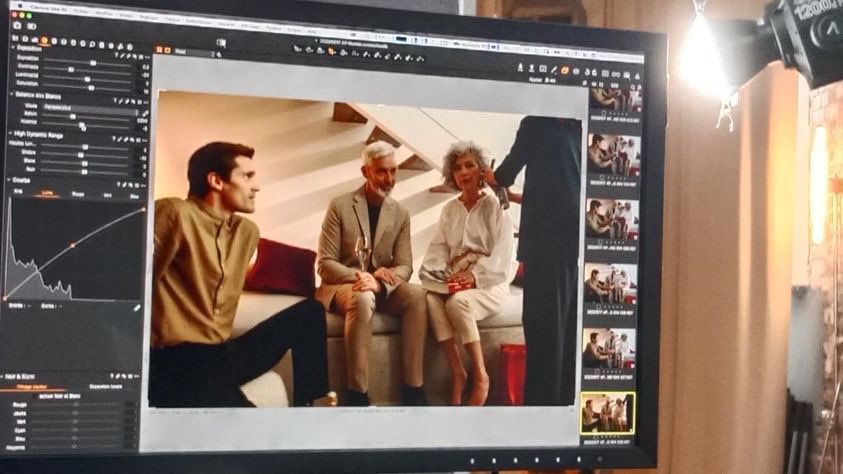843x474 pixels.
Task: Open the orange-highlighted Exposure tool tab icon
Action: point(44,41)
